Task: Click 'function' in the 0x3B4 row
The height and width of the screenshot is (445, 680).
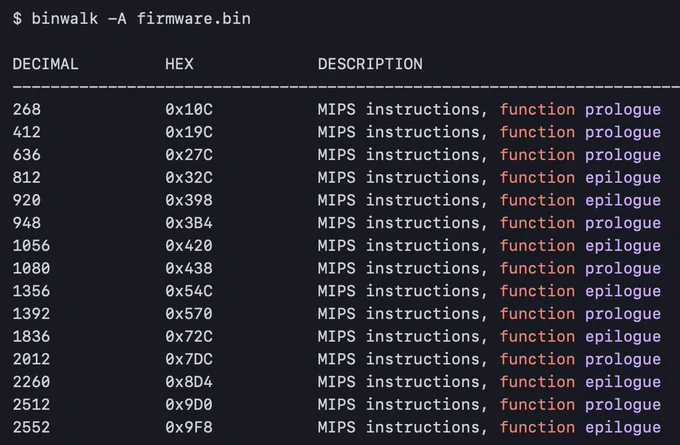Action: pos(537,223)
